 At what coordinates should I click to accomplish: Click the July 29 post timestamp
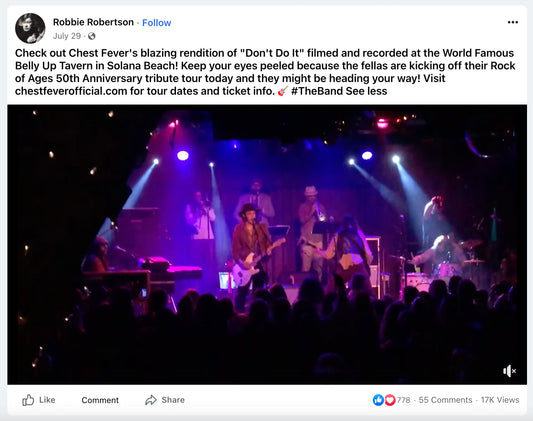67,36
